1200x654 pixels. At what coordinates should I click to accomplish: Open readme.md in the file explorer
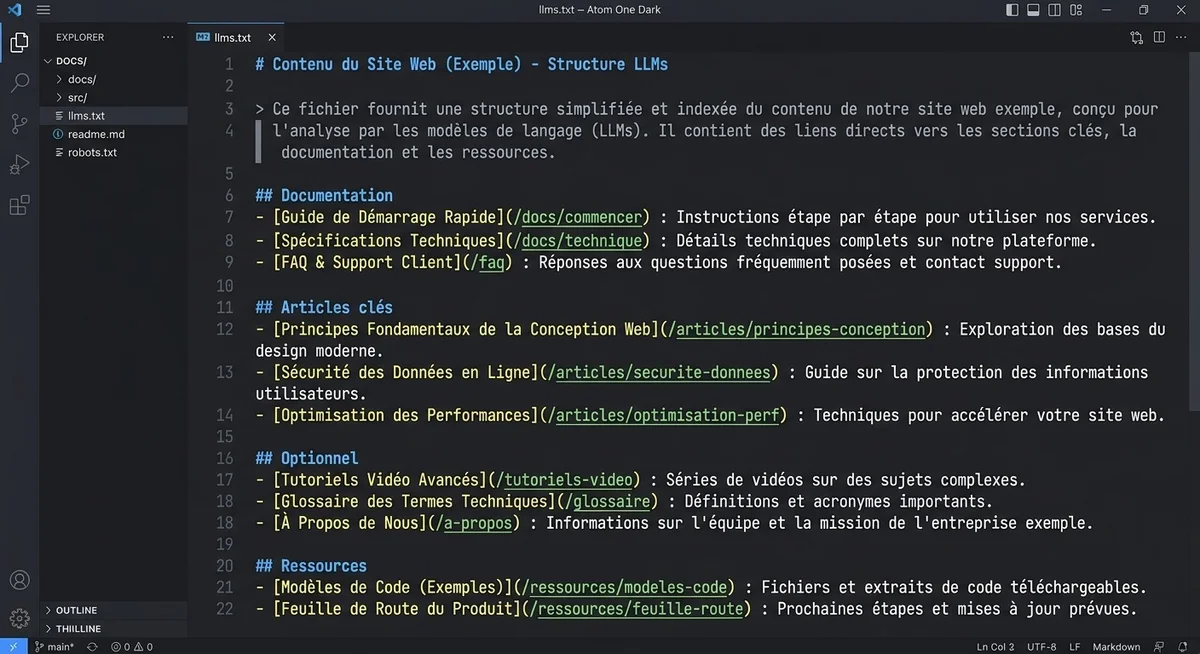pyautogui.click(x=113, y=134)
